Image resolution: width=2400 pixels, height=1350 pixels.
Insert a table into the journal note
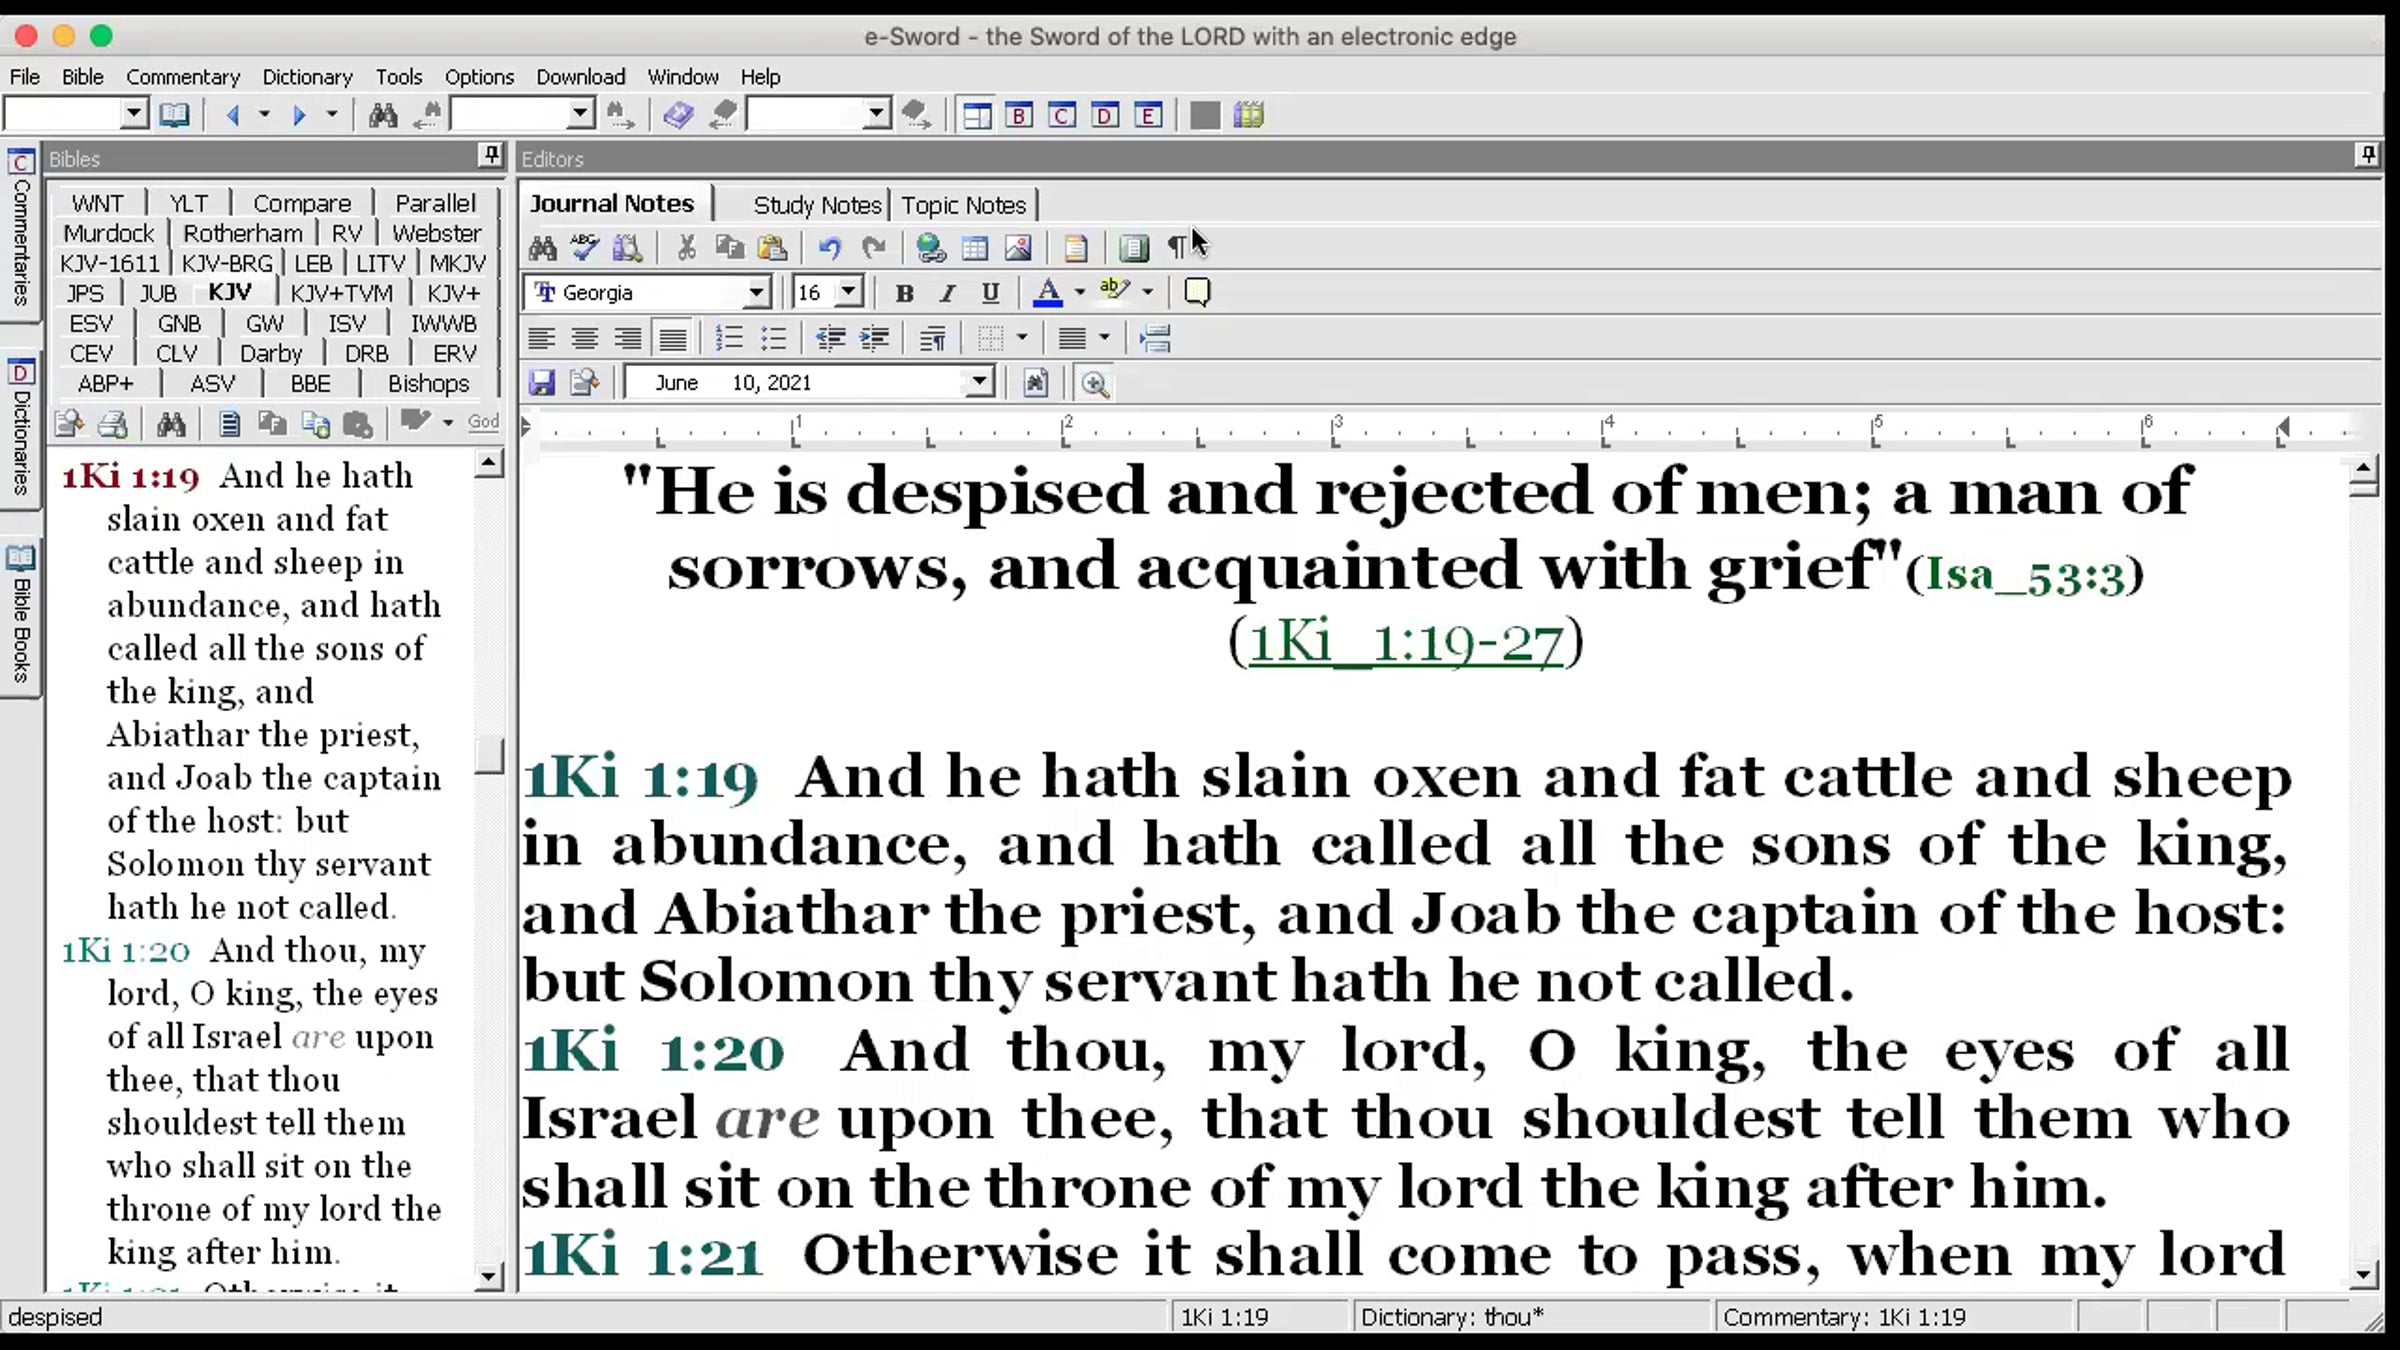(974, 247)
